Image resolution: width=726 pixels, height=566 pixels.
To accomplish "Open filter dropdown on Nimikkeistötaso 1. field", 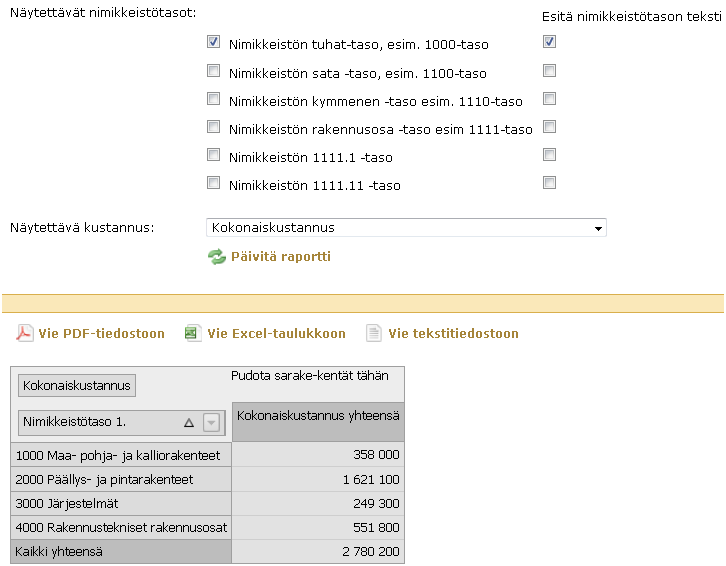I will point(211,422).
